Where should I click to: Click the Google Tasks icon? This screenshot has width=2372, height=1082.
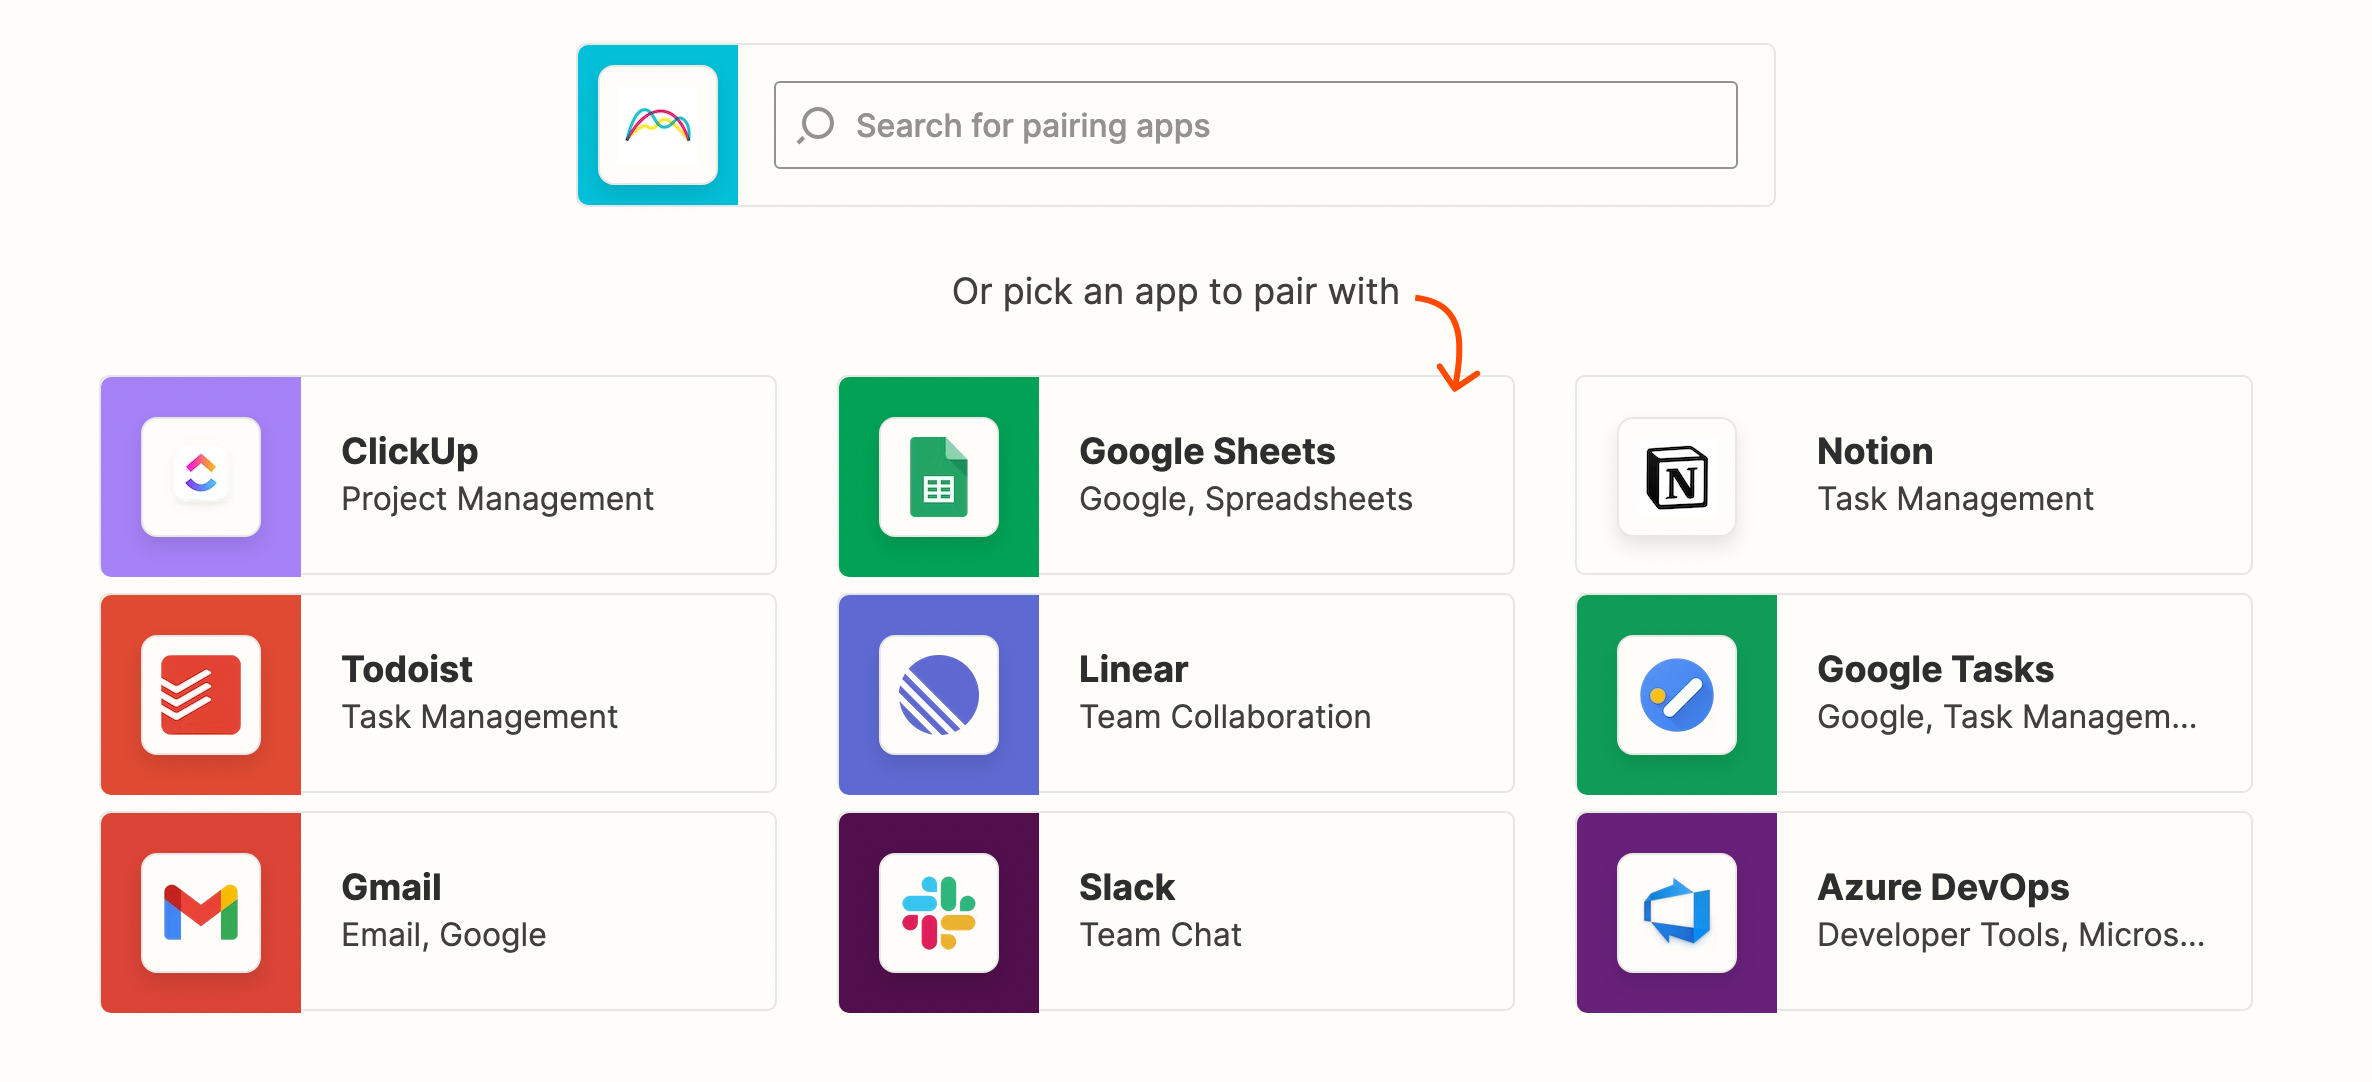tap(1677, 694)
